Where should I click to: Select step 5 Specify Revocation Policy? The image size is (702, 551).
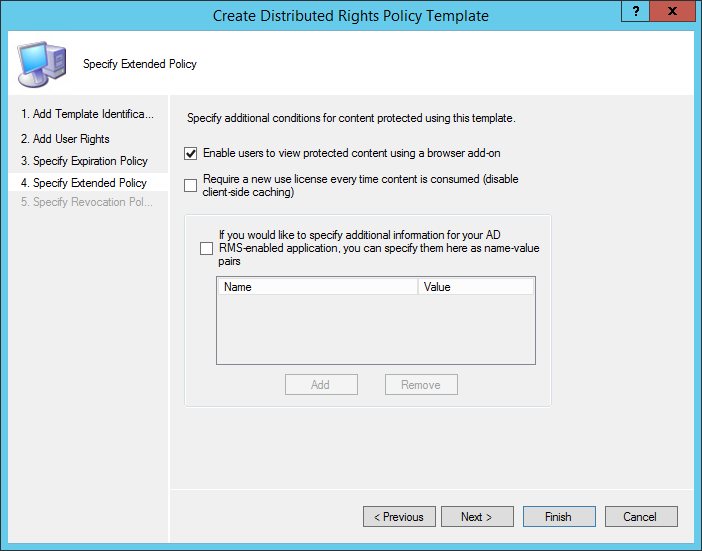[x=87, y=202]
